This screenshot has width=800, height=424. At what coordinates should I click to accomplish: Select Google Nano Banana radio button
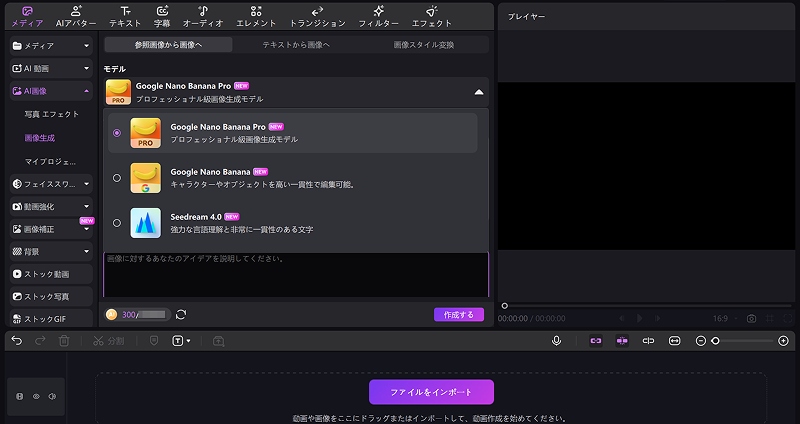117,178
